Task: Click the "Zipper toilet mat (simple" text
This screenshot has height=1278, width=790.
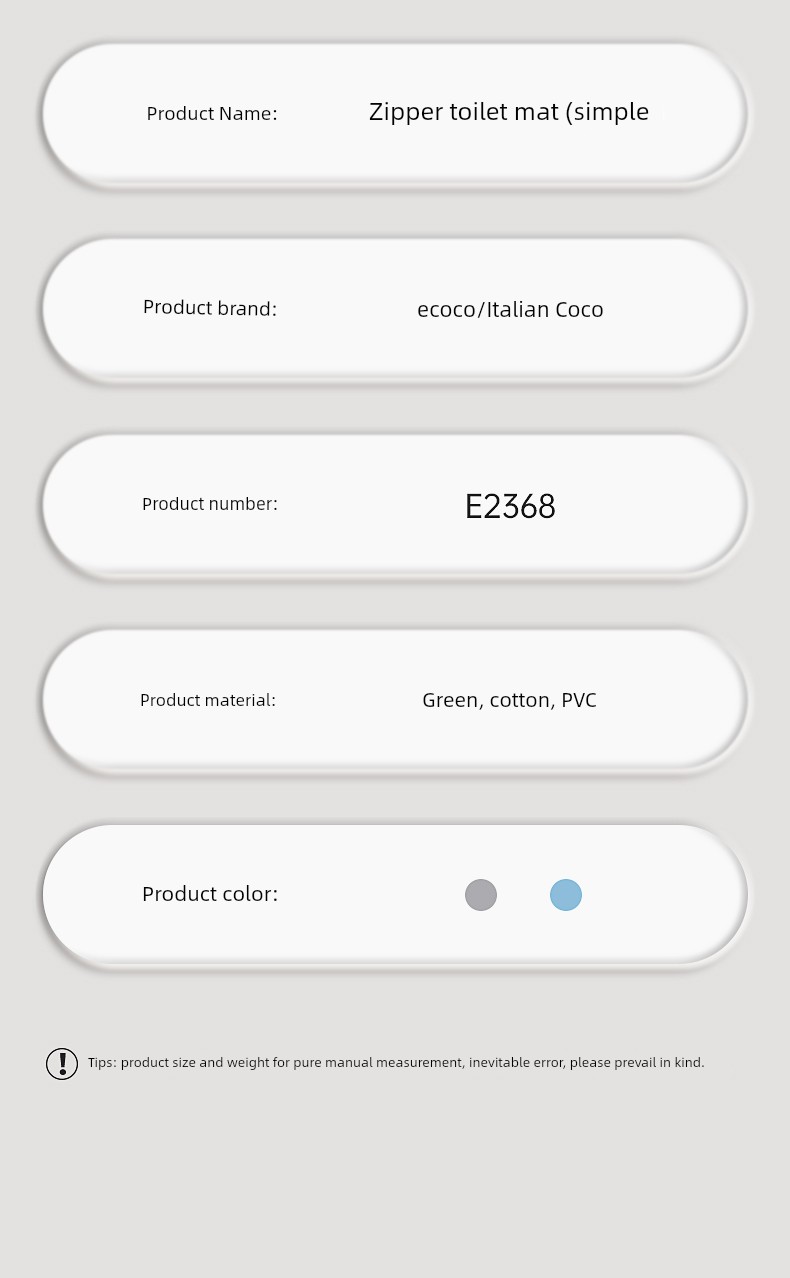Action: click(509, 112)
